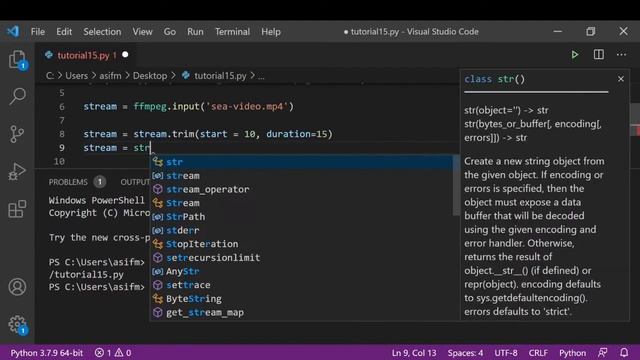Click 'asifm' in the breadcrumb path
This screenshot has height=360, width=640.
click(x=110, y=76)
